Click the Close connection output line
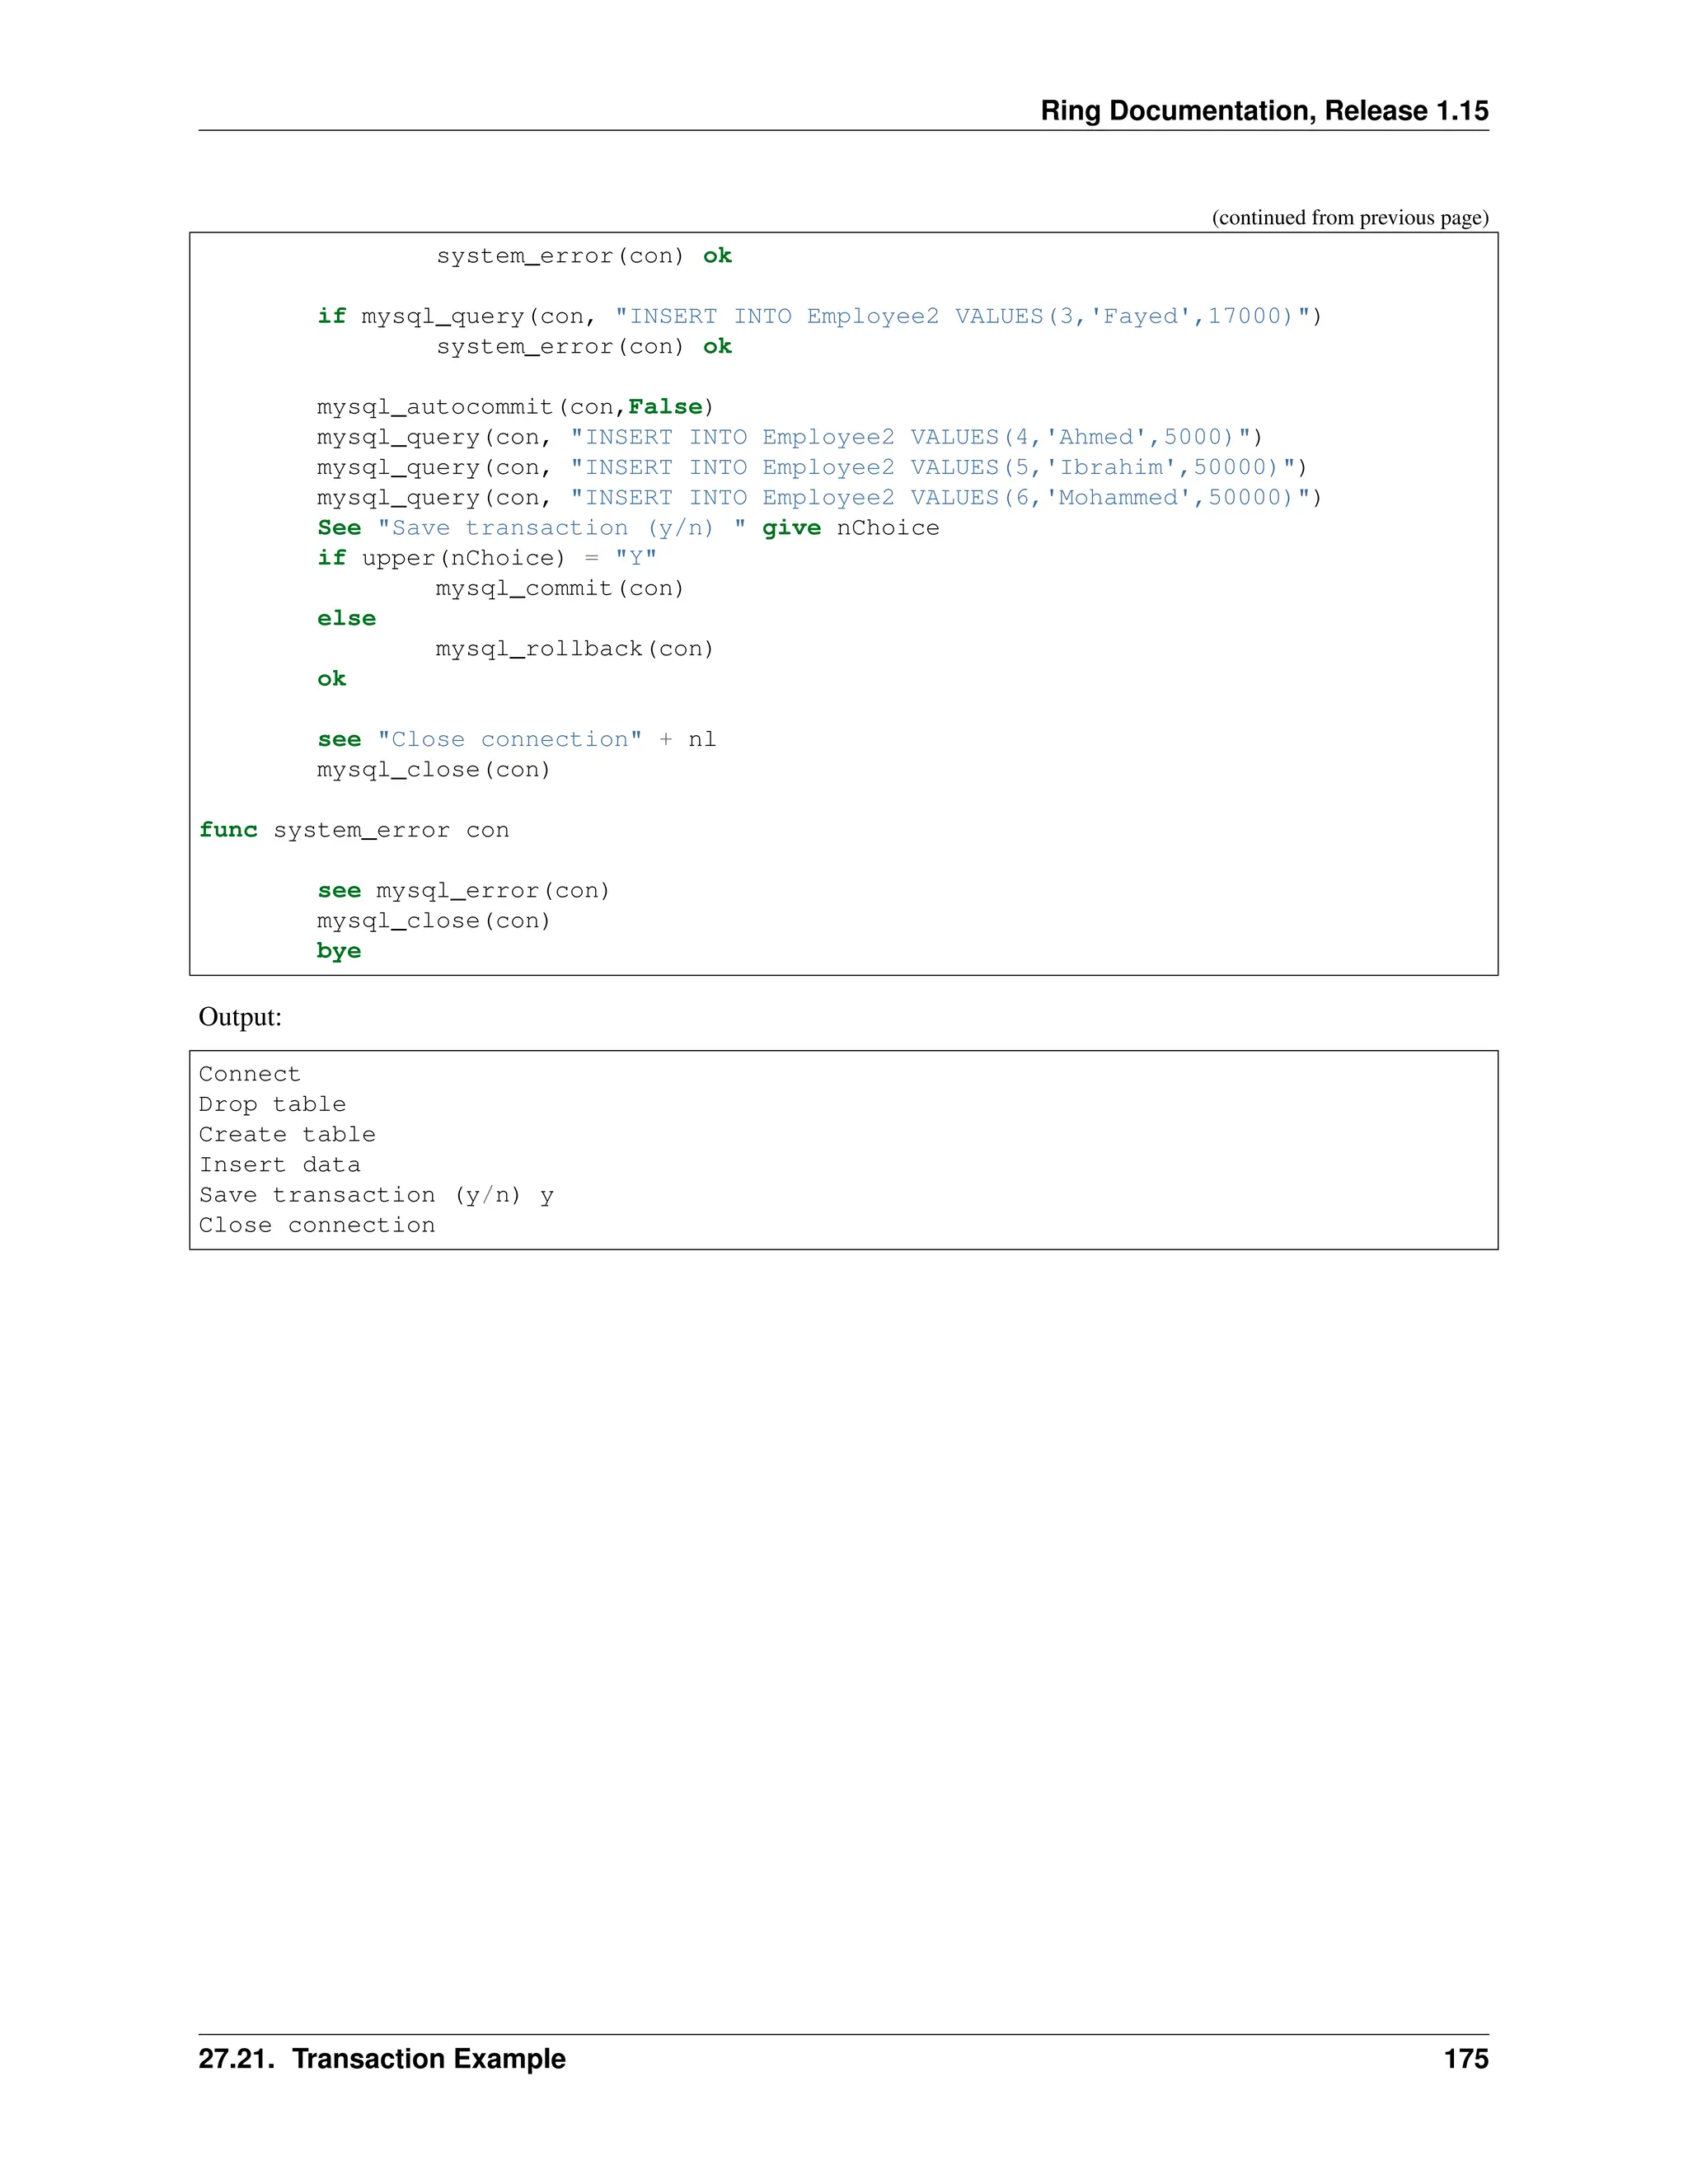The height and width of the screenshot is (2184, 1688). (x=316, y=1225)
